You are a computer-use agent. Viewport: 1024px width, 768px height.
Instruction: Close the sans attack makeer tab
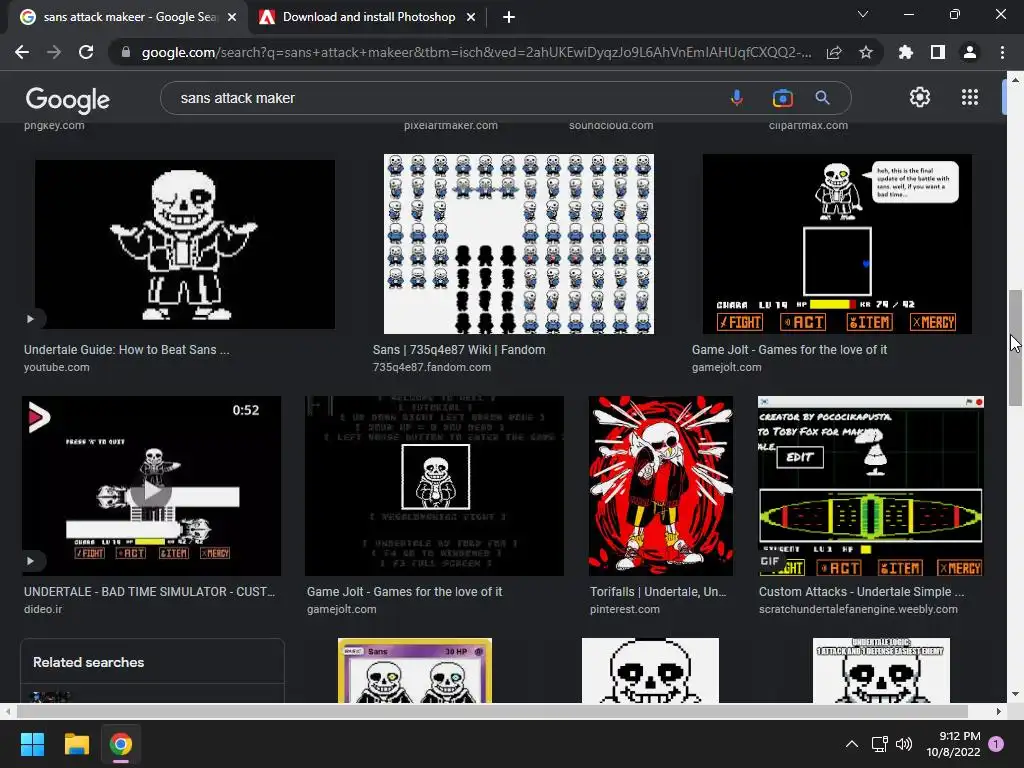232,18
